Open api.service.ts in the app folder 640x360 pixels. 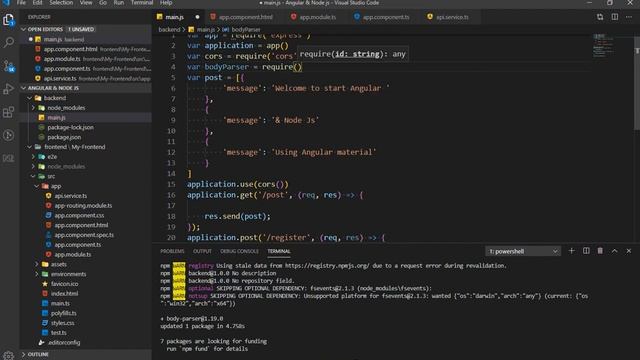point(86,196)
